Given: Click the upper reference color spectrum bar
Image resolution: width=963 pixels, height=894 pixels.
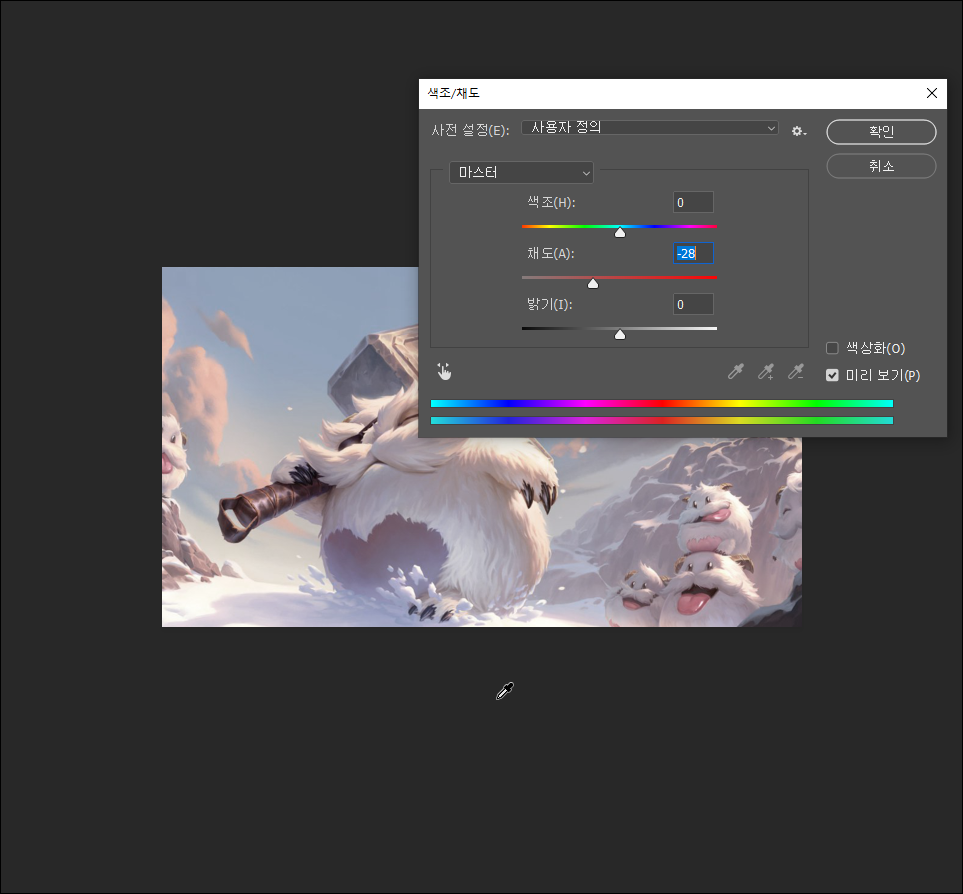Looking at the screenshot, I should 661,403.
